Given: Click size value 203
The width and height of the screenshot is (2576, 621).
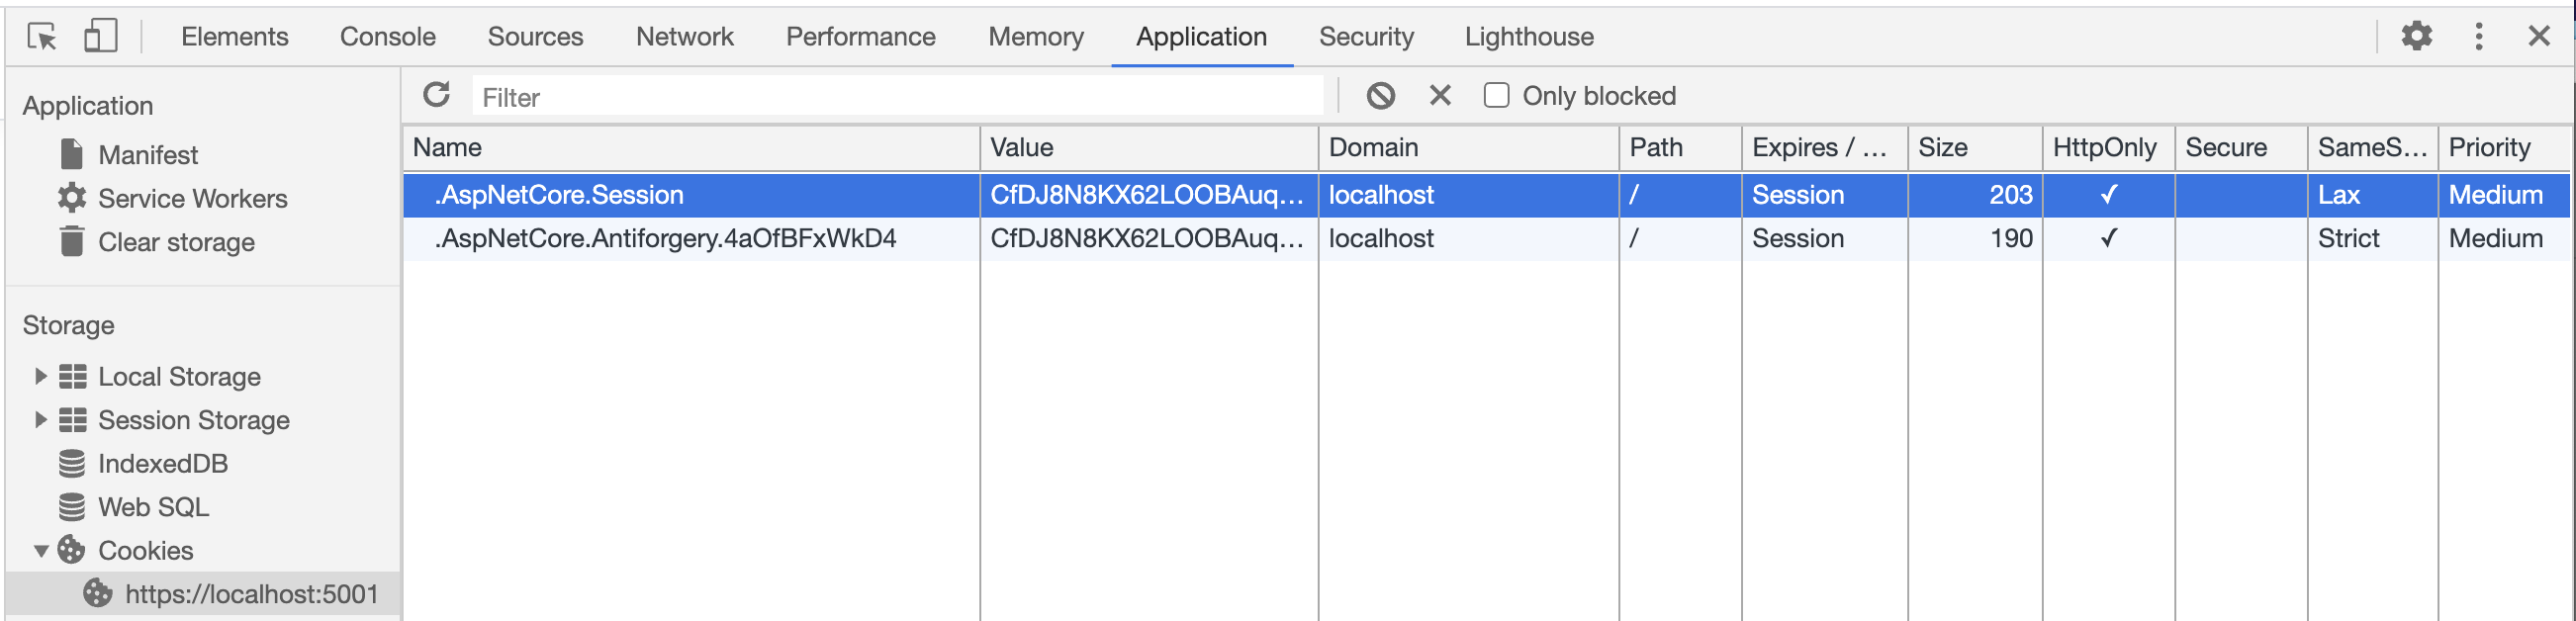Looking at the screenshot, I should [x=2010, y=195].
